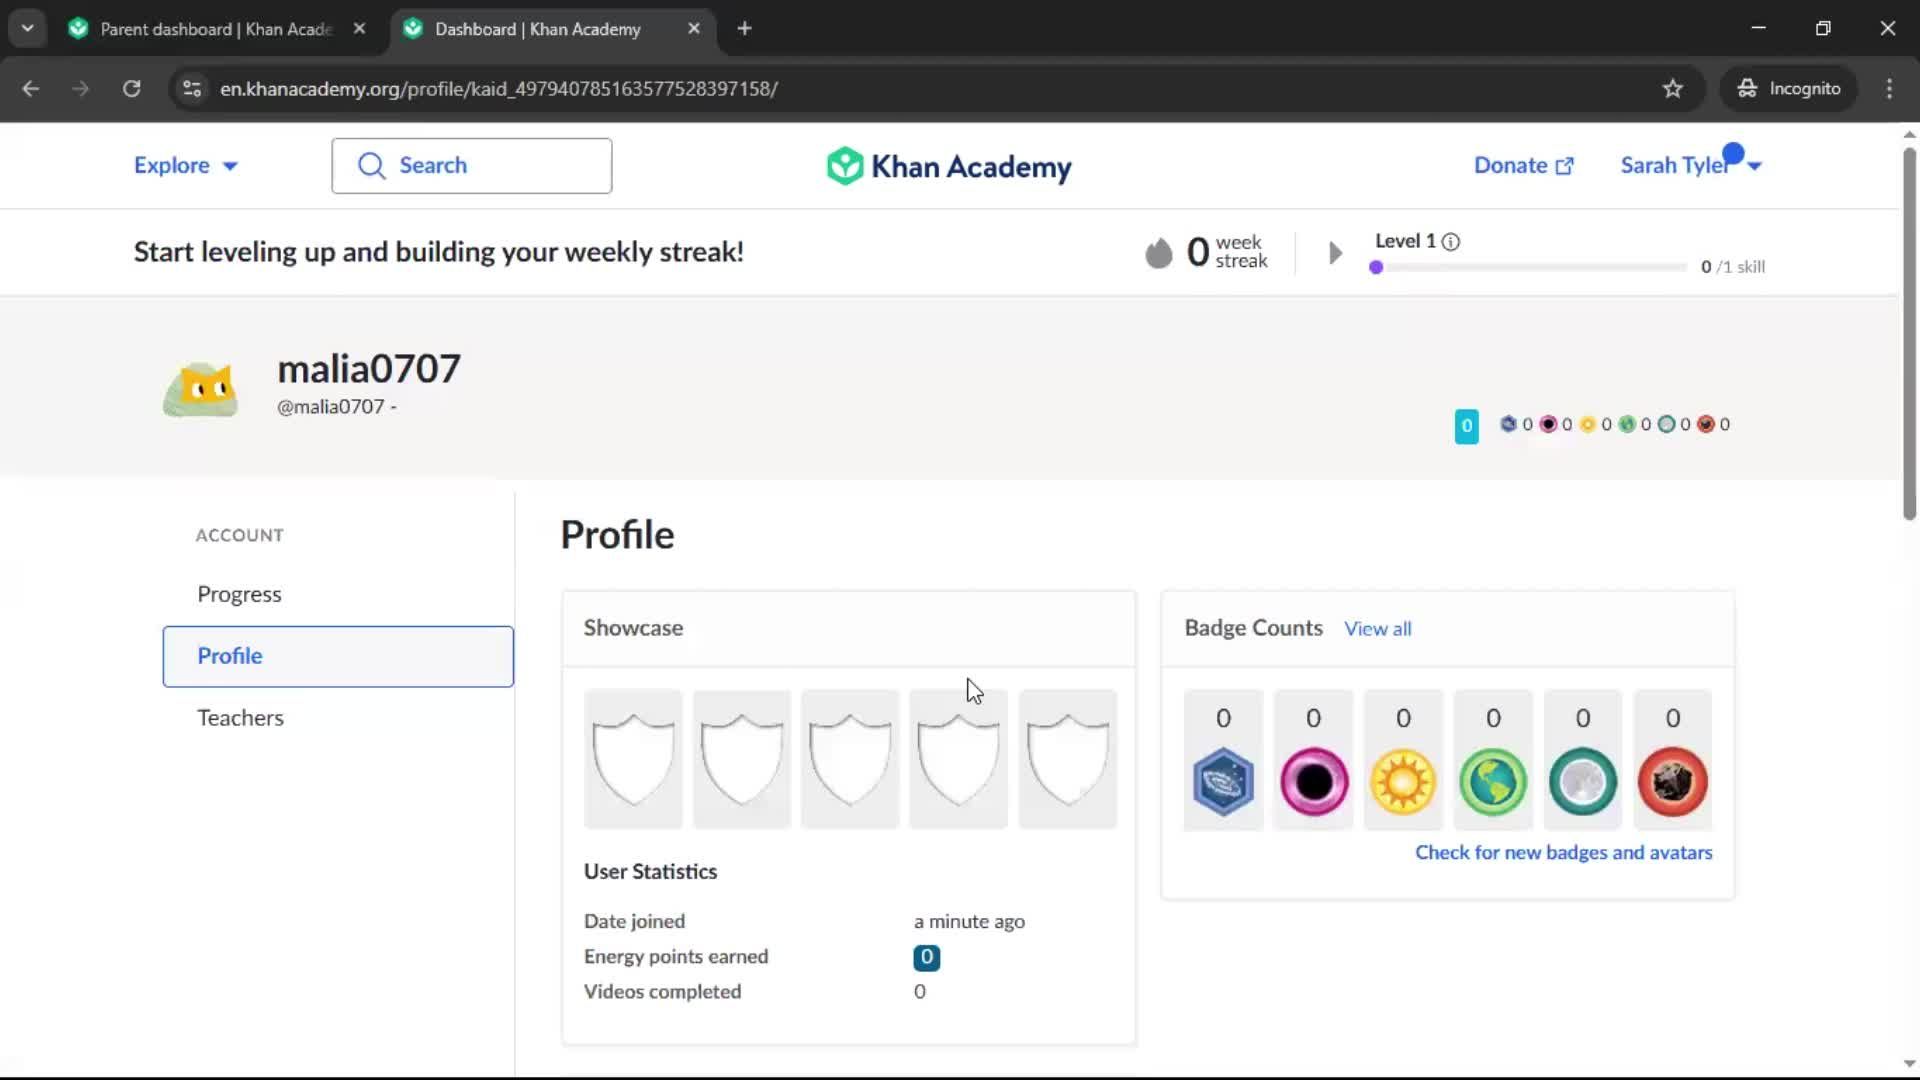Click the small black hole icon in header

1548,424
